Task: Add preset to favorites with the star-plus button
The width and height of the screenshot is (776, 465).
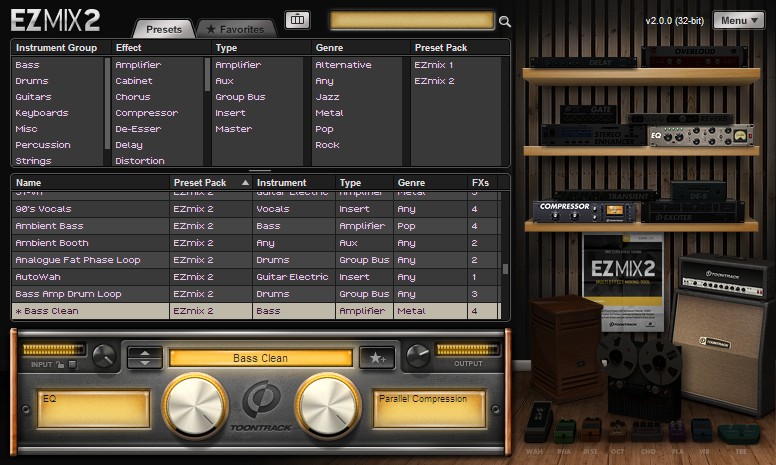Action: [x=378, y=358]
